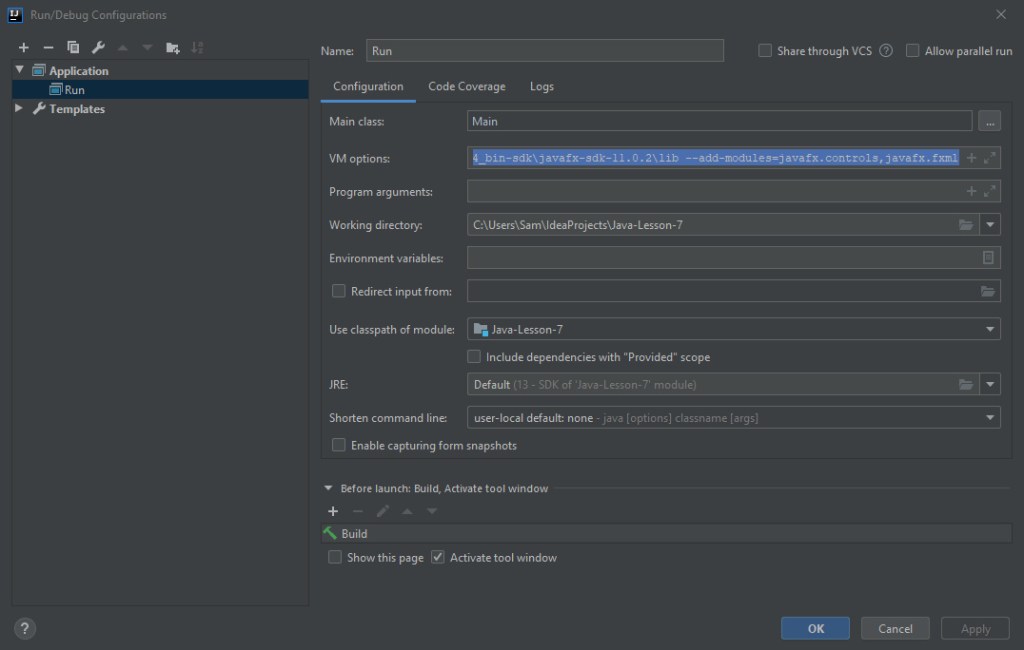1024x650 pixels.
Task: Click the folder icon in Working directory field
Action: click(965, 225)
